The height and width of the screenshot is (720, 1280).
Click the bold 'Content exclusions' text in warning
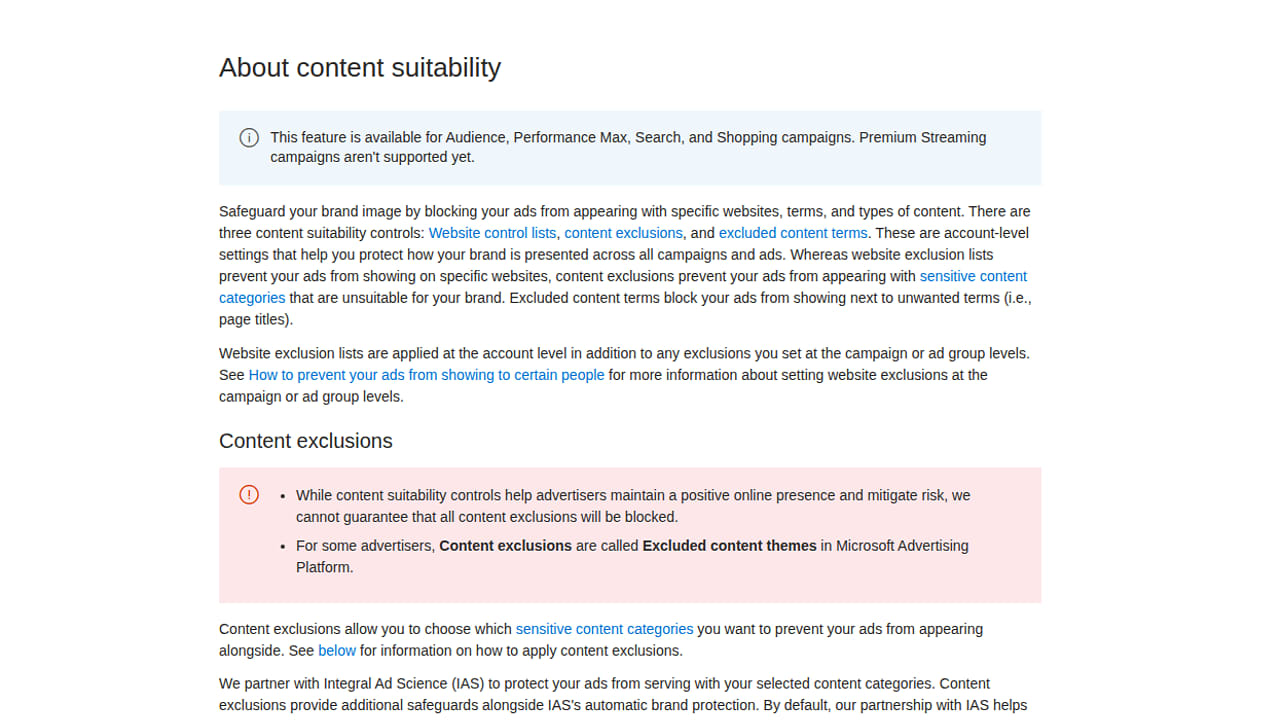pos(505,546)
